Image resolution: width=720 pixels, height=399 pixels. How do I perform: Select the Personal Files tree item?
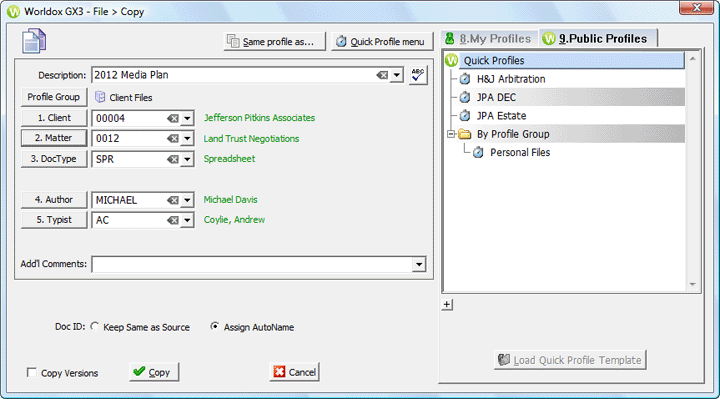(520, 152)
